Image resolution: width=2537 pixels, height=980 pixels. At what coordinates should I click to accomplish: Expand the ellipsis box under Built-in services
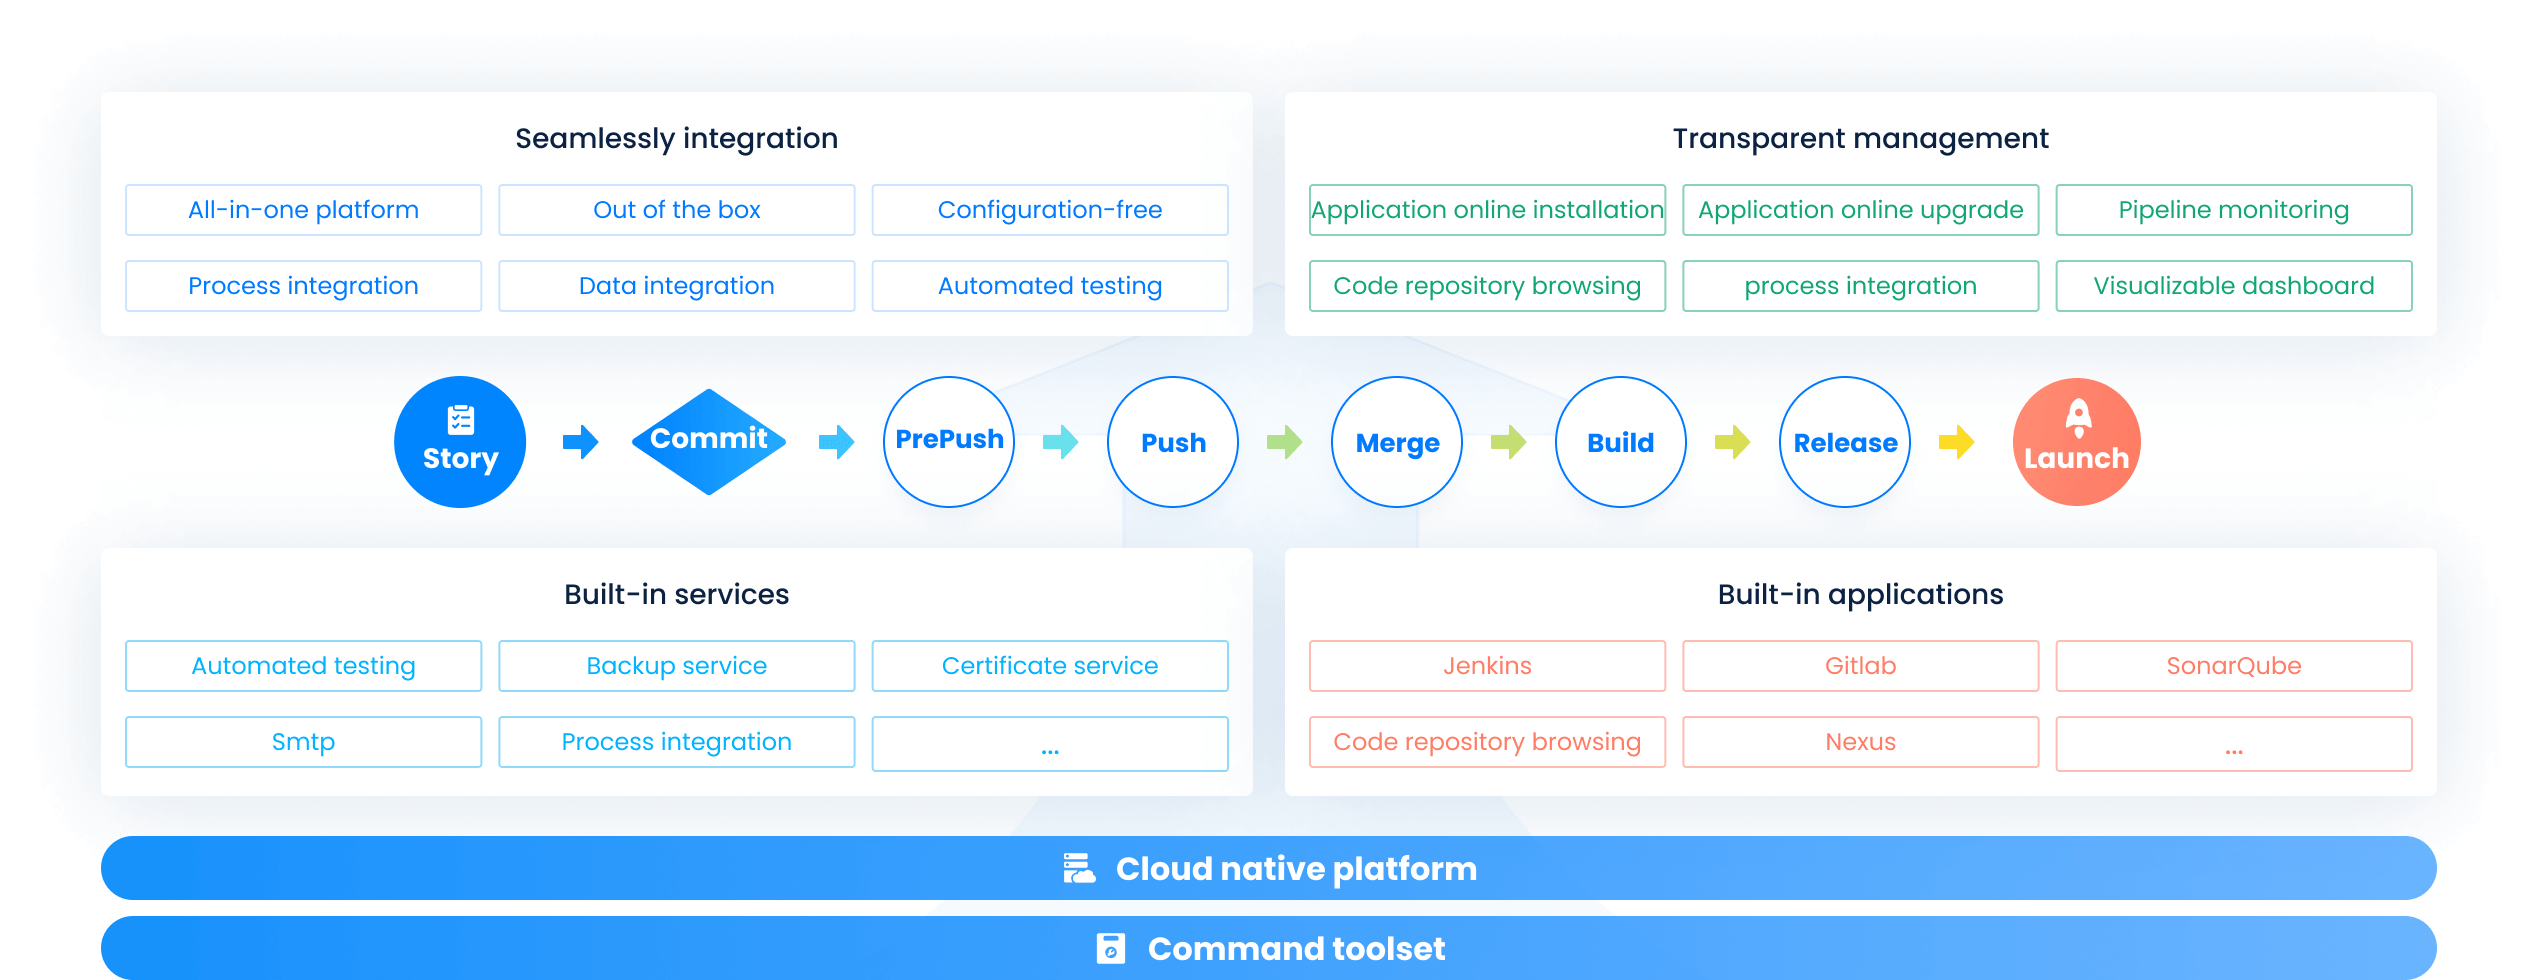[x=1049, y=744]
